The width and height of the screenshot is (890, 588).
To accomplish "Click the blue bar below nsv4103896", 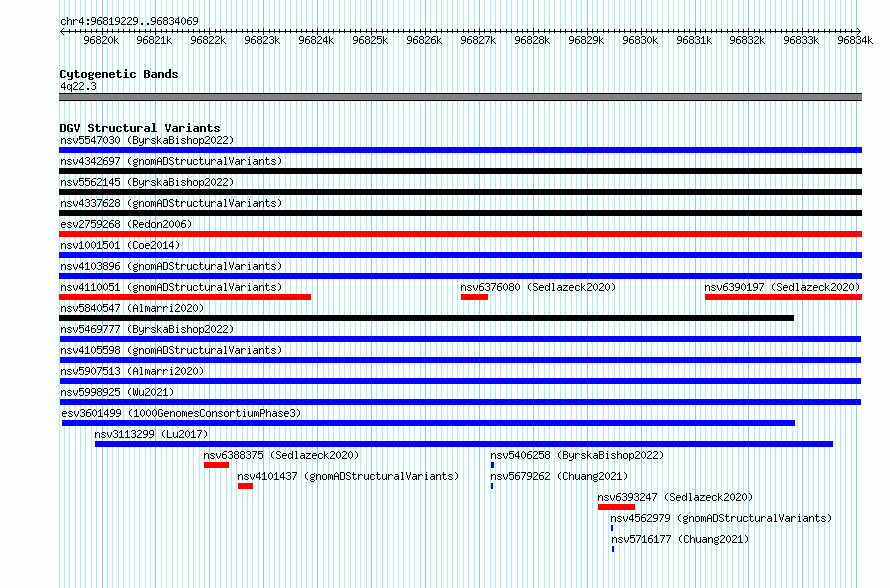I will (460, 276).
